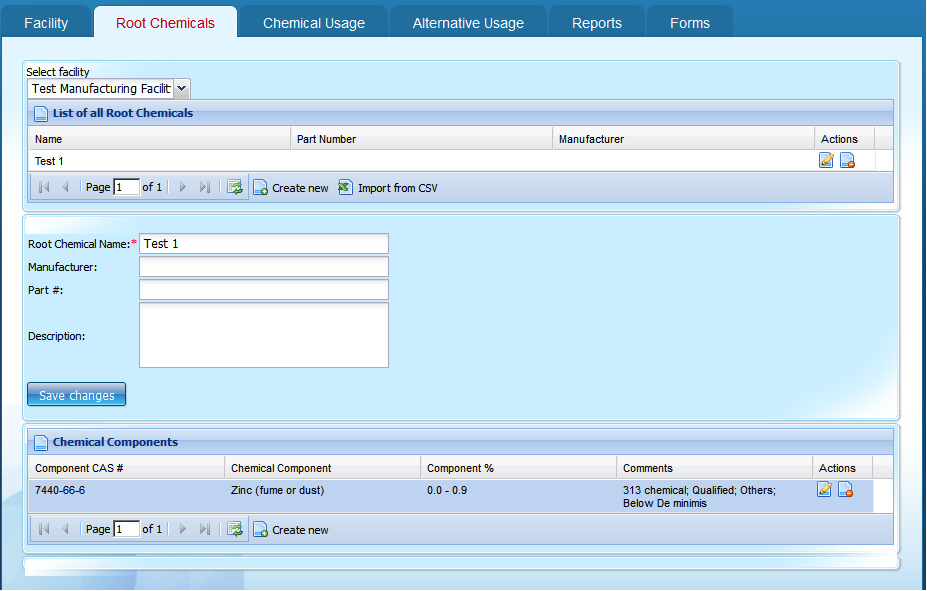Click the Save changes button
The image size is (927, 591).
(x=77, y=395)
